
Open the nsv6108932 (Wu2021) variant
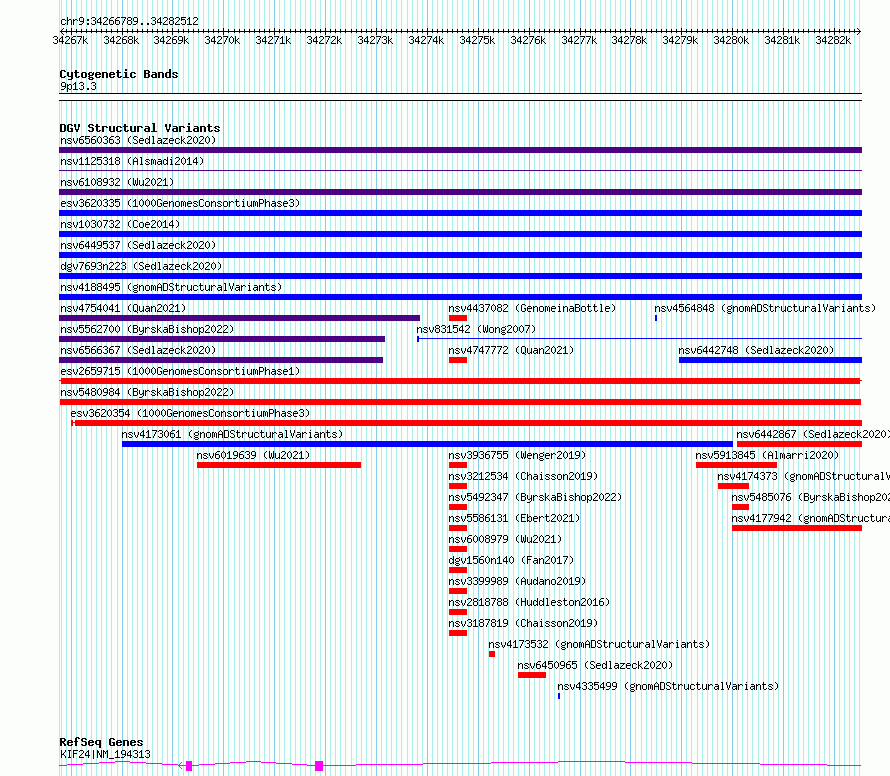(117, 182)
